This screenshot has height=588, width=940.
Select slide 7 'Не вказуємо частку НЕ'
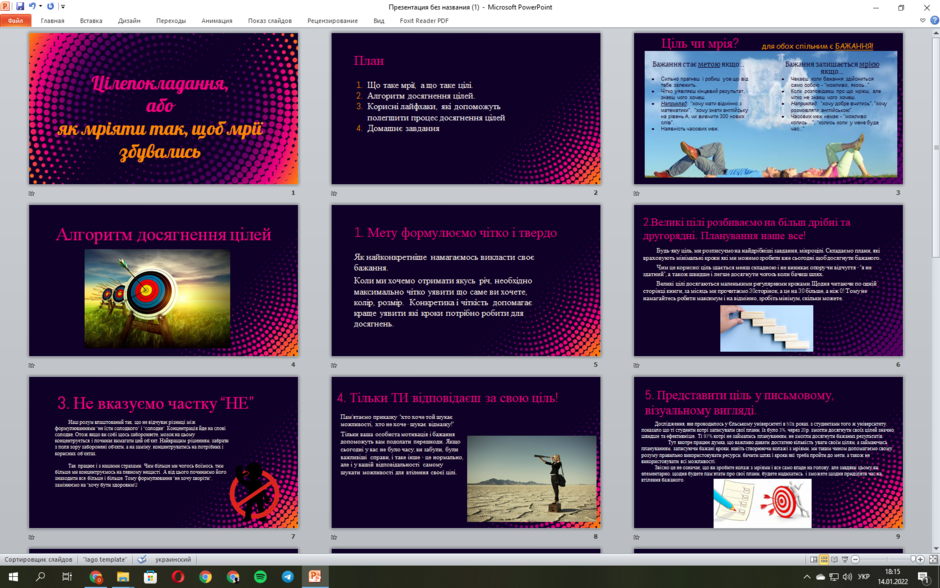tap(163, 453)
